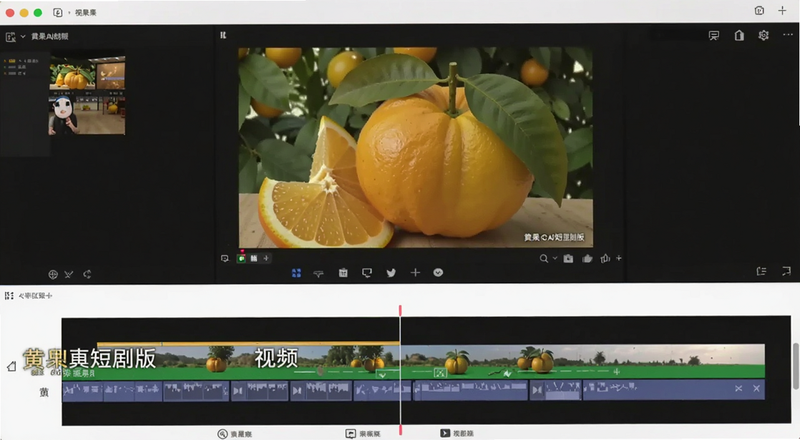This screenshot has height=440, width=800.
Task: Click the yellow range bar above the video clip
Action: coord(248,344)
